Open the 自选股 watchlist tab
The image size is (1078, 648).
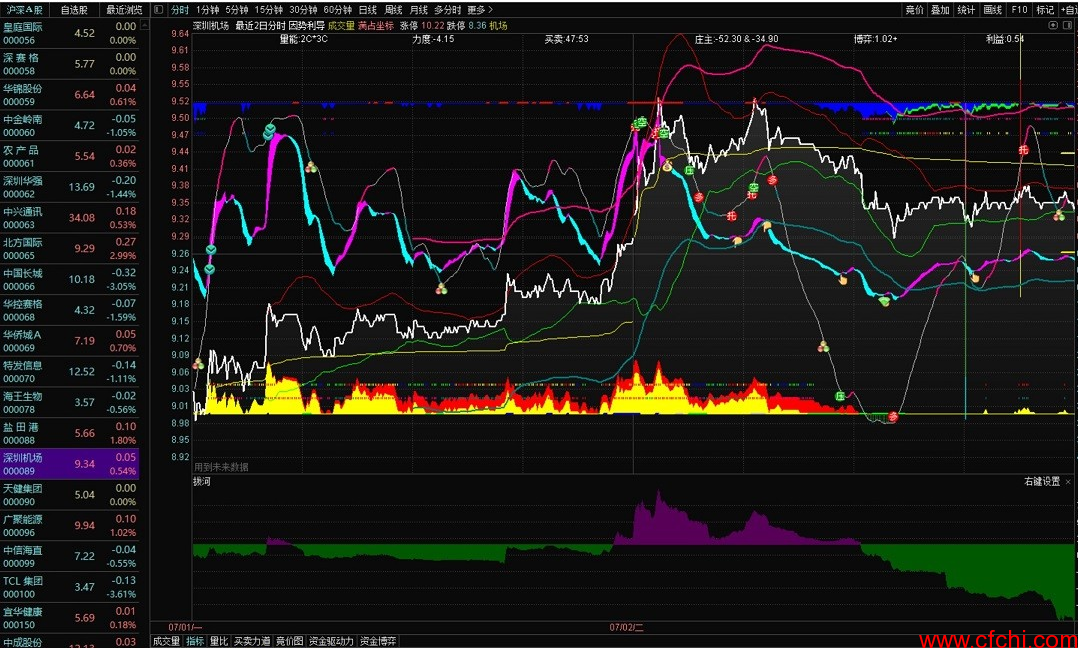(x=74, y=10)
